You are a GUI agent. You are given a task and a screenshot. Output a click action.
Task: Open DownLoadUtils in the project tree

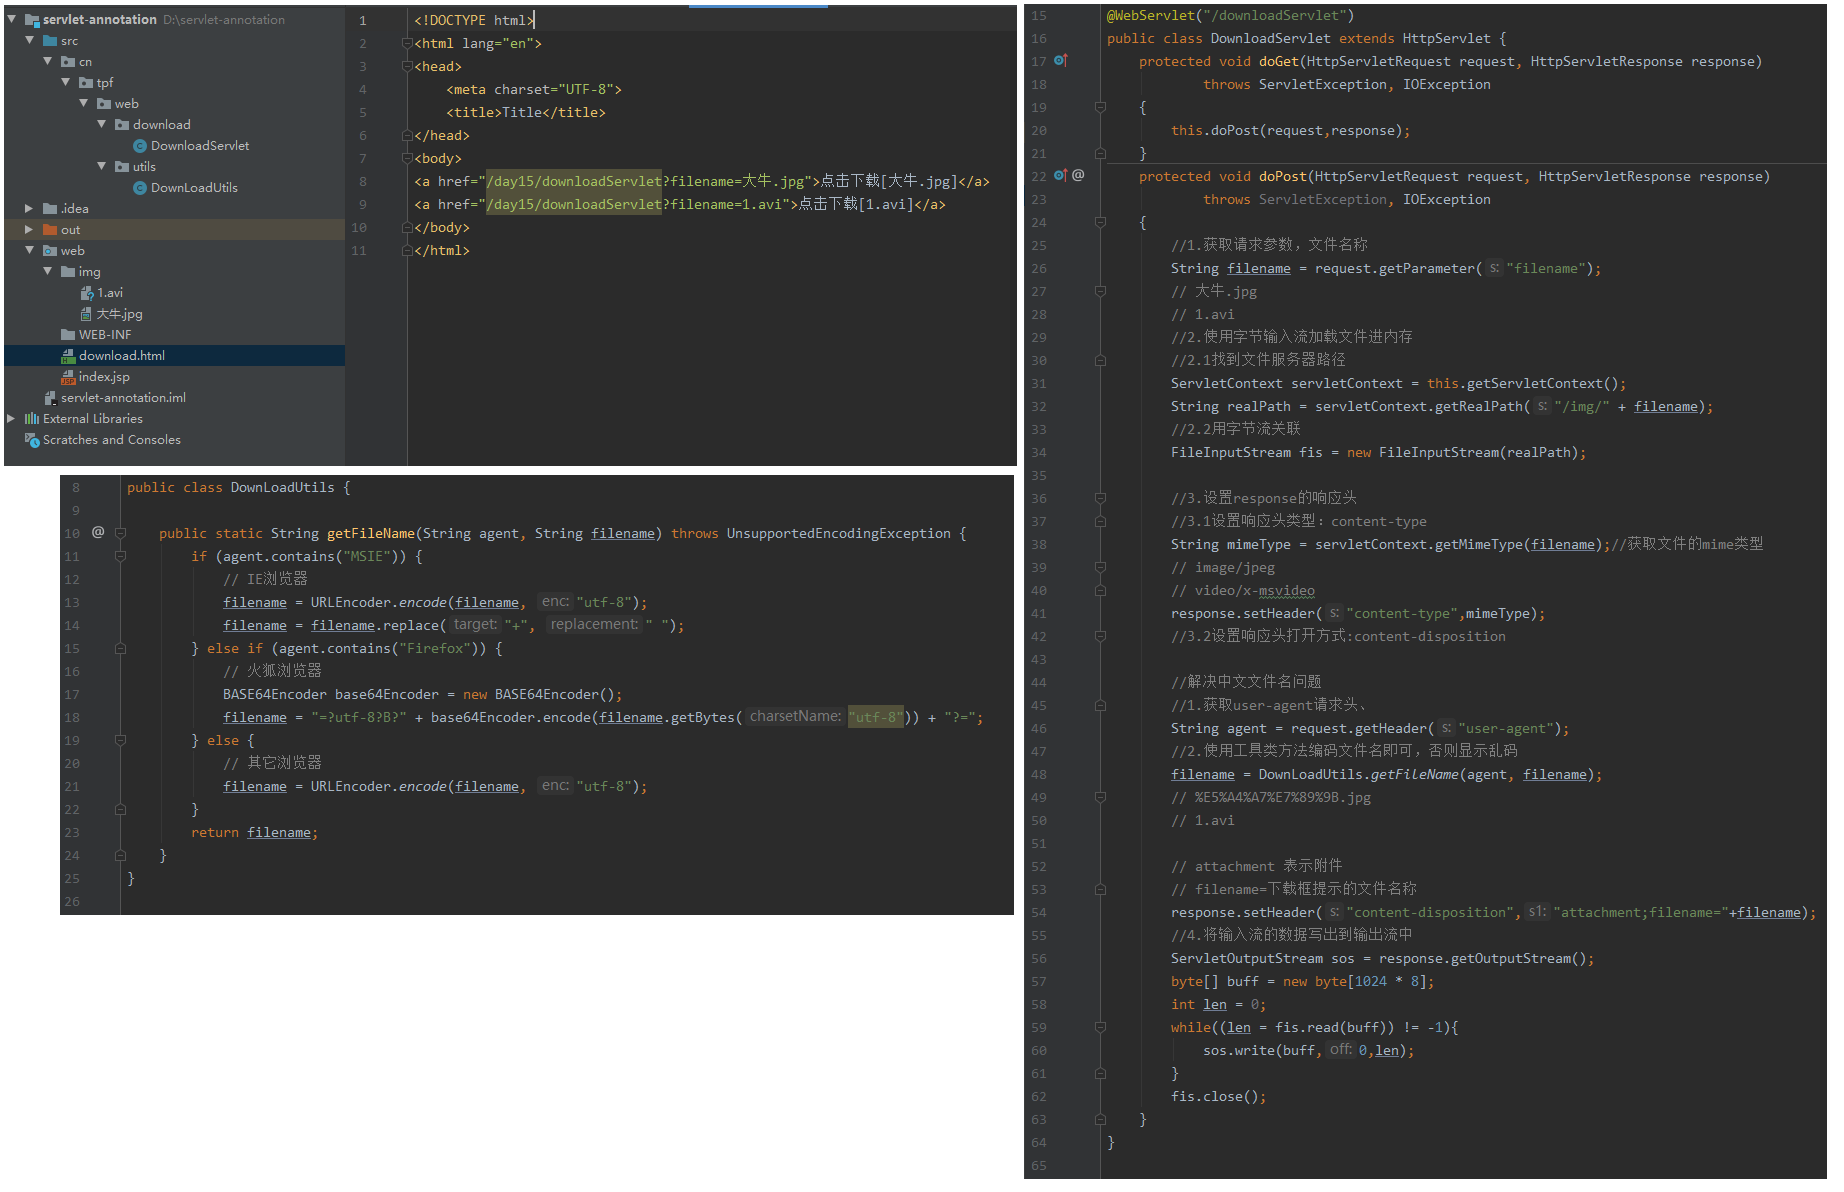194,188
